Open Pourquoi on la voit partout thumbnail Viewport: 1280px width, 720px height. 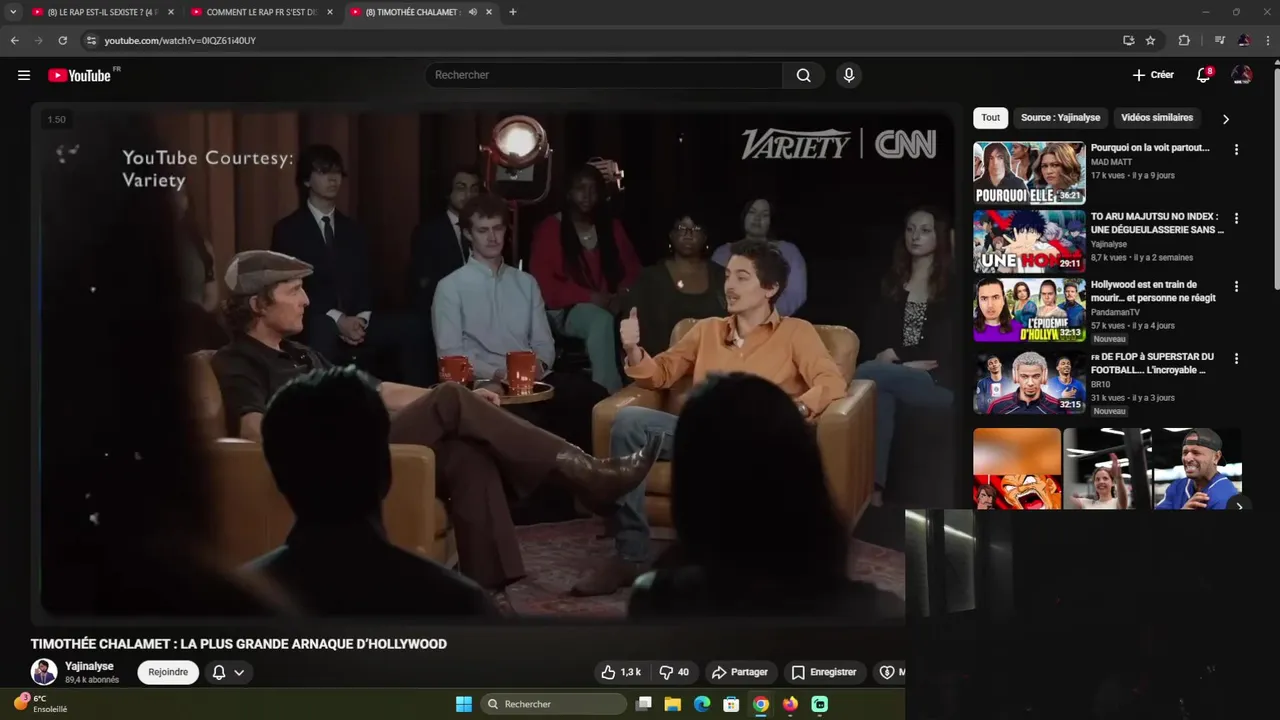1029,173
